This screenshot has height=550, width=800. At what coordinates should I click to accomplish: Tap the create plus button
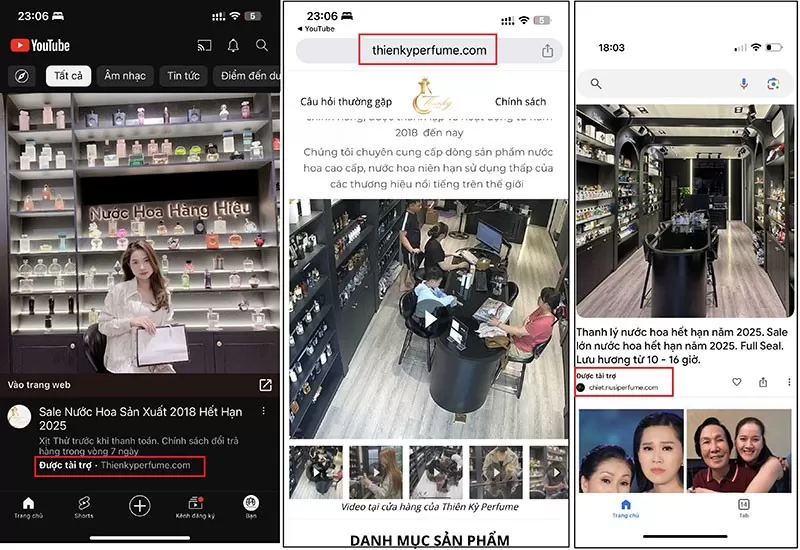coord(140,506)
